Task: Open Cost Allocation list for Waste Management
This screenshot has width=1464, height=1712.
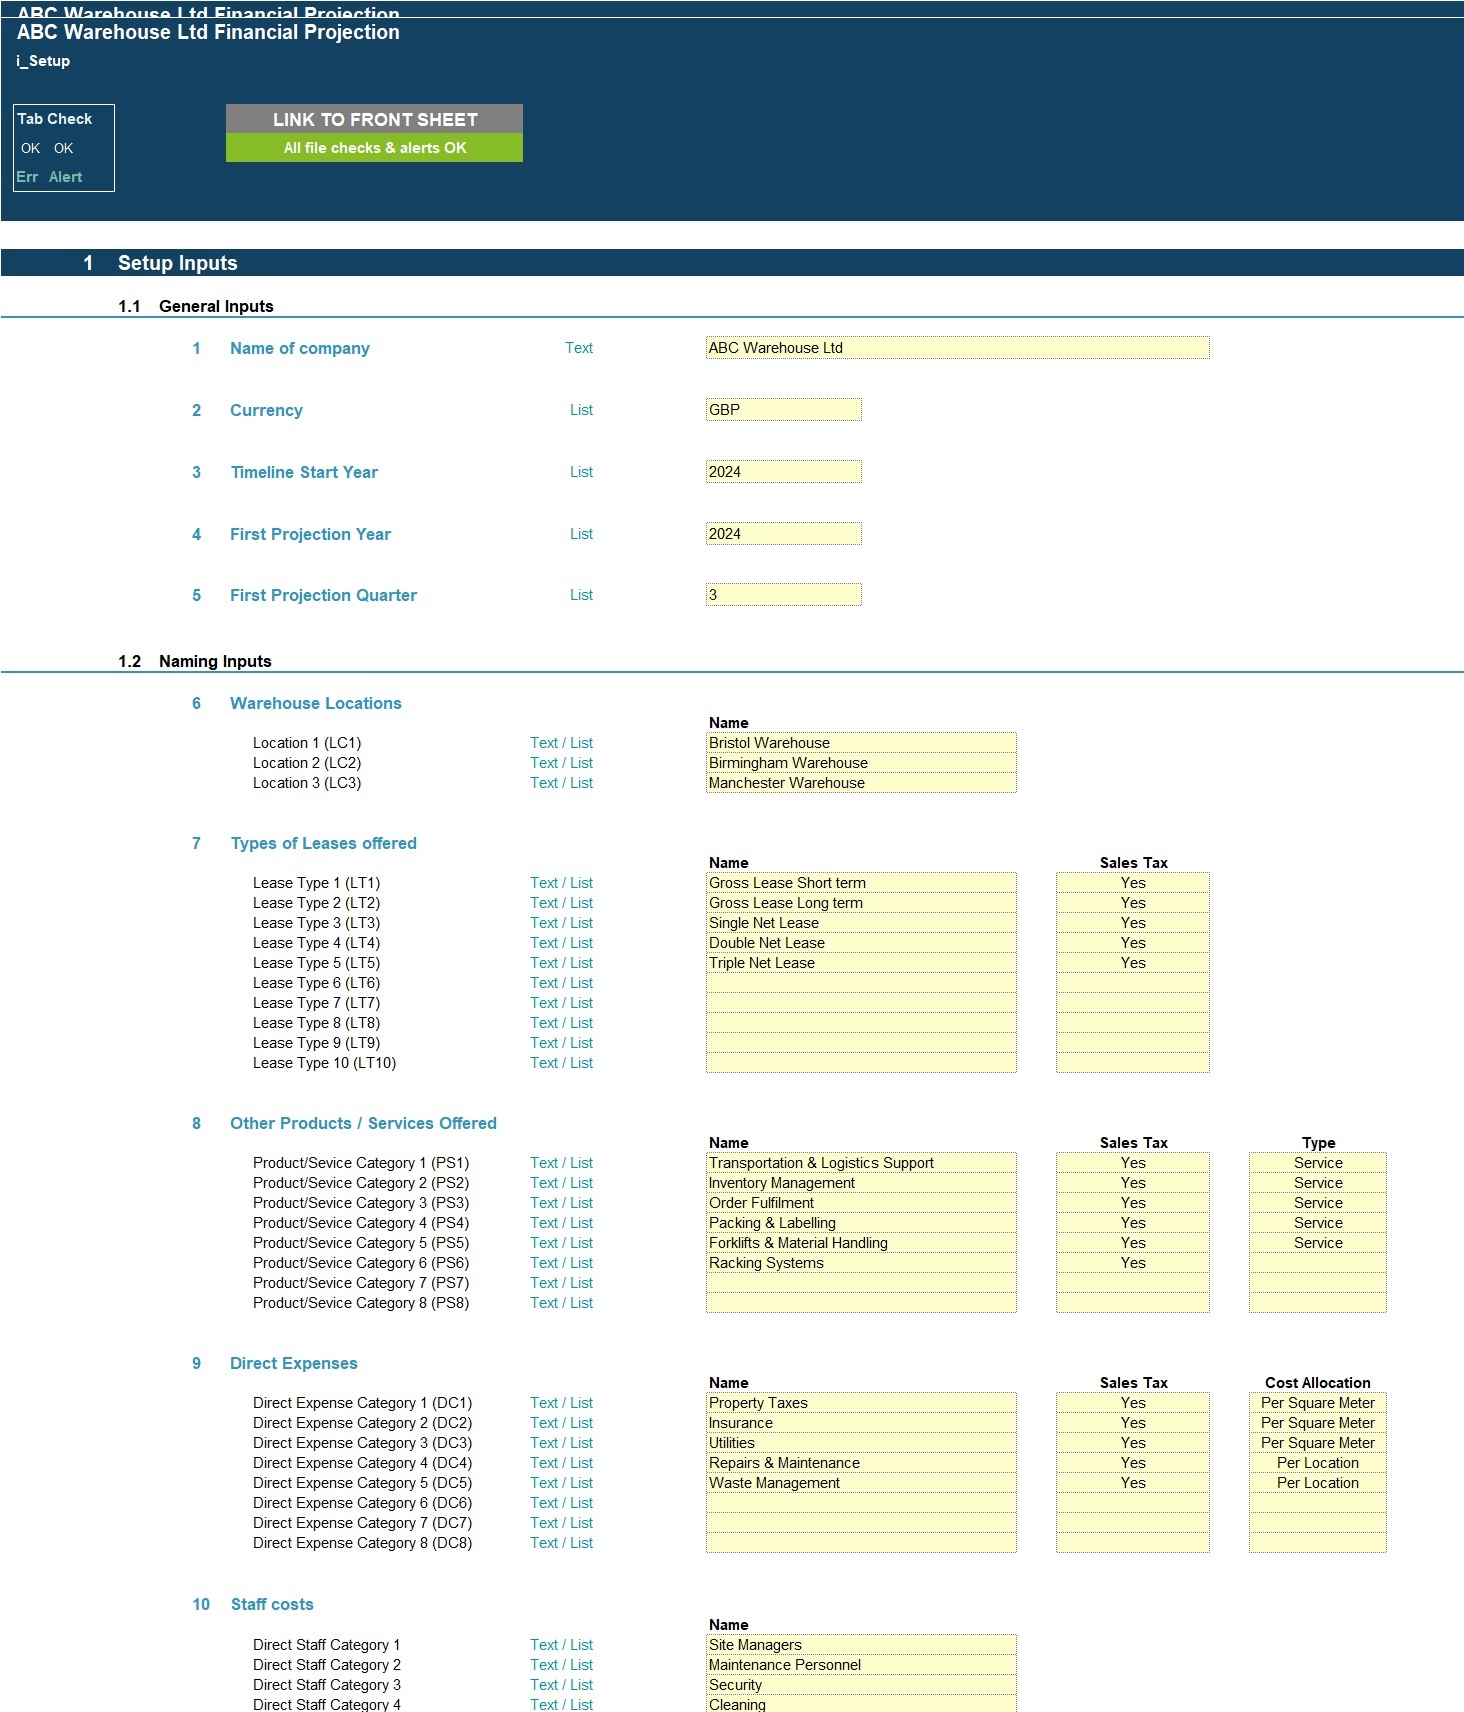Action: point(1318,1483)
